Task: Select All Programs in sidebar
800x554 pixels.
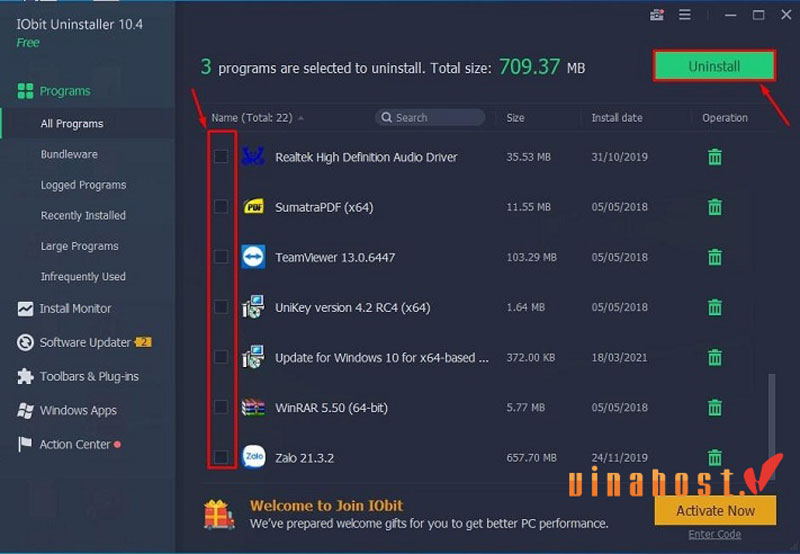Action: pyautogui.click(x=72, y=123)
